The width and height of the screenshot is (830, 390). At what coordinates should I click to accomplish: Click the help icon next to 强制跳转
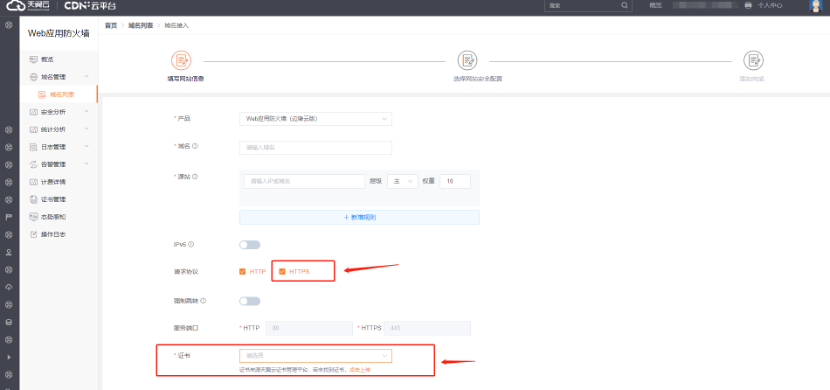coord(203,301)
